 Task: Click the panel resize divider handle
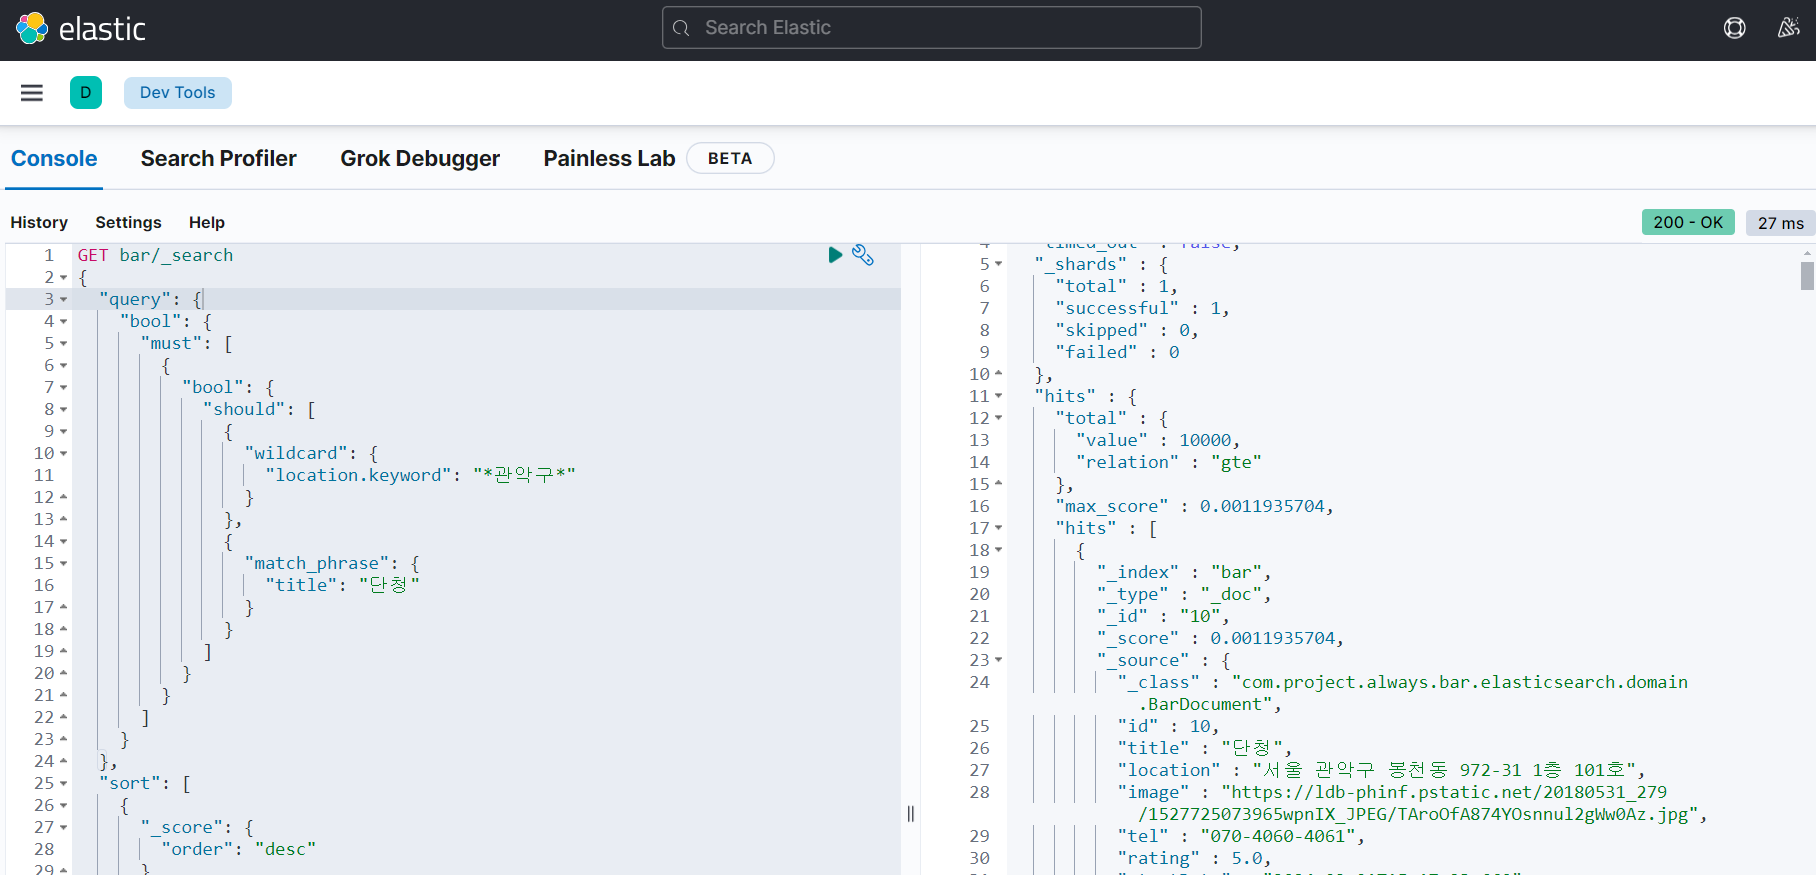(x=910, y=813)
